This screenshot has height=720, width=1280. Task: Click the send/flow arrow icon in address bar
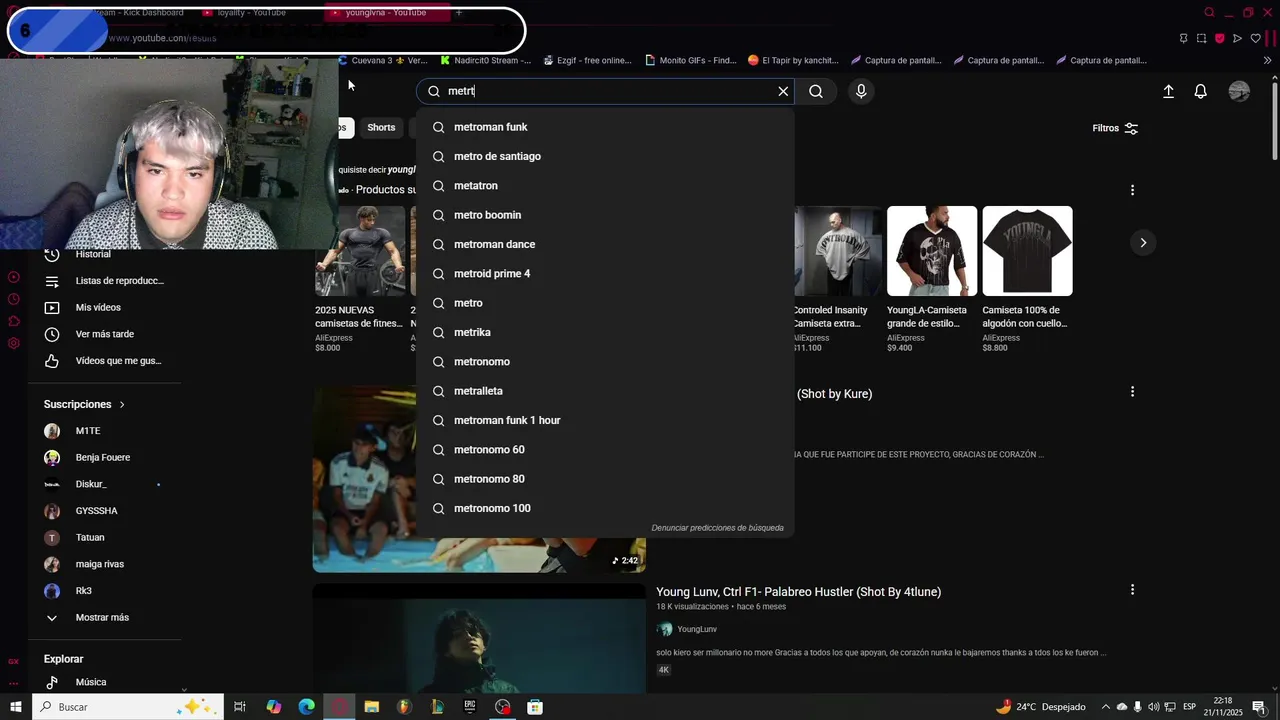click(1237, 38)
